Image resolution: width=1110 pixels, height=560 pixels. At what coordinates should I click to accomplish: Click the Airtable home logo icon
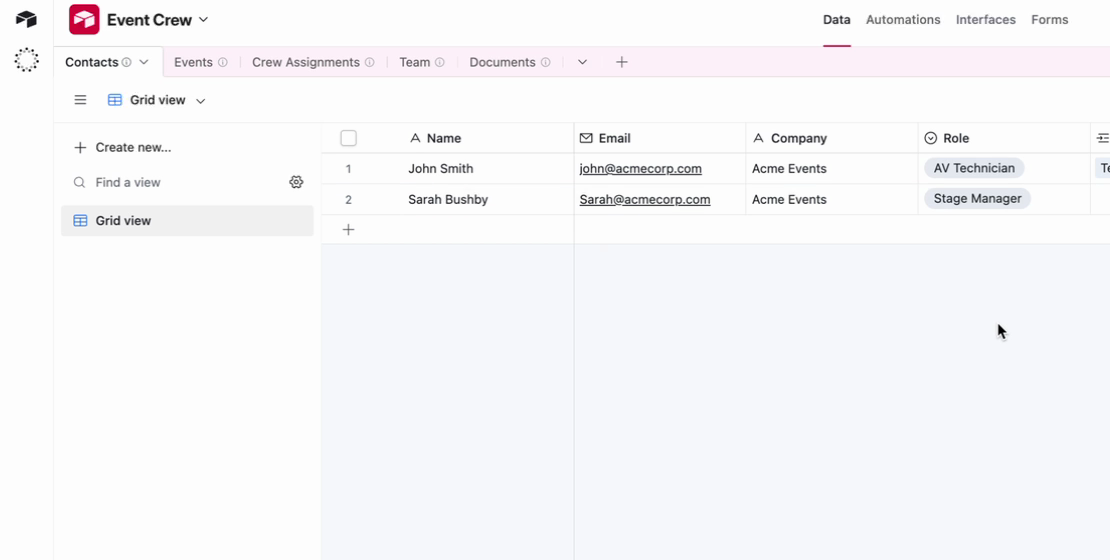26,19
